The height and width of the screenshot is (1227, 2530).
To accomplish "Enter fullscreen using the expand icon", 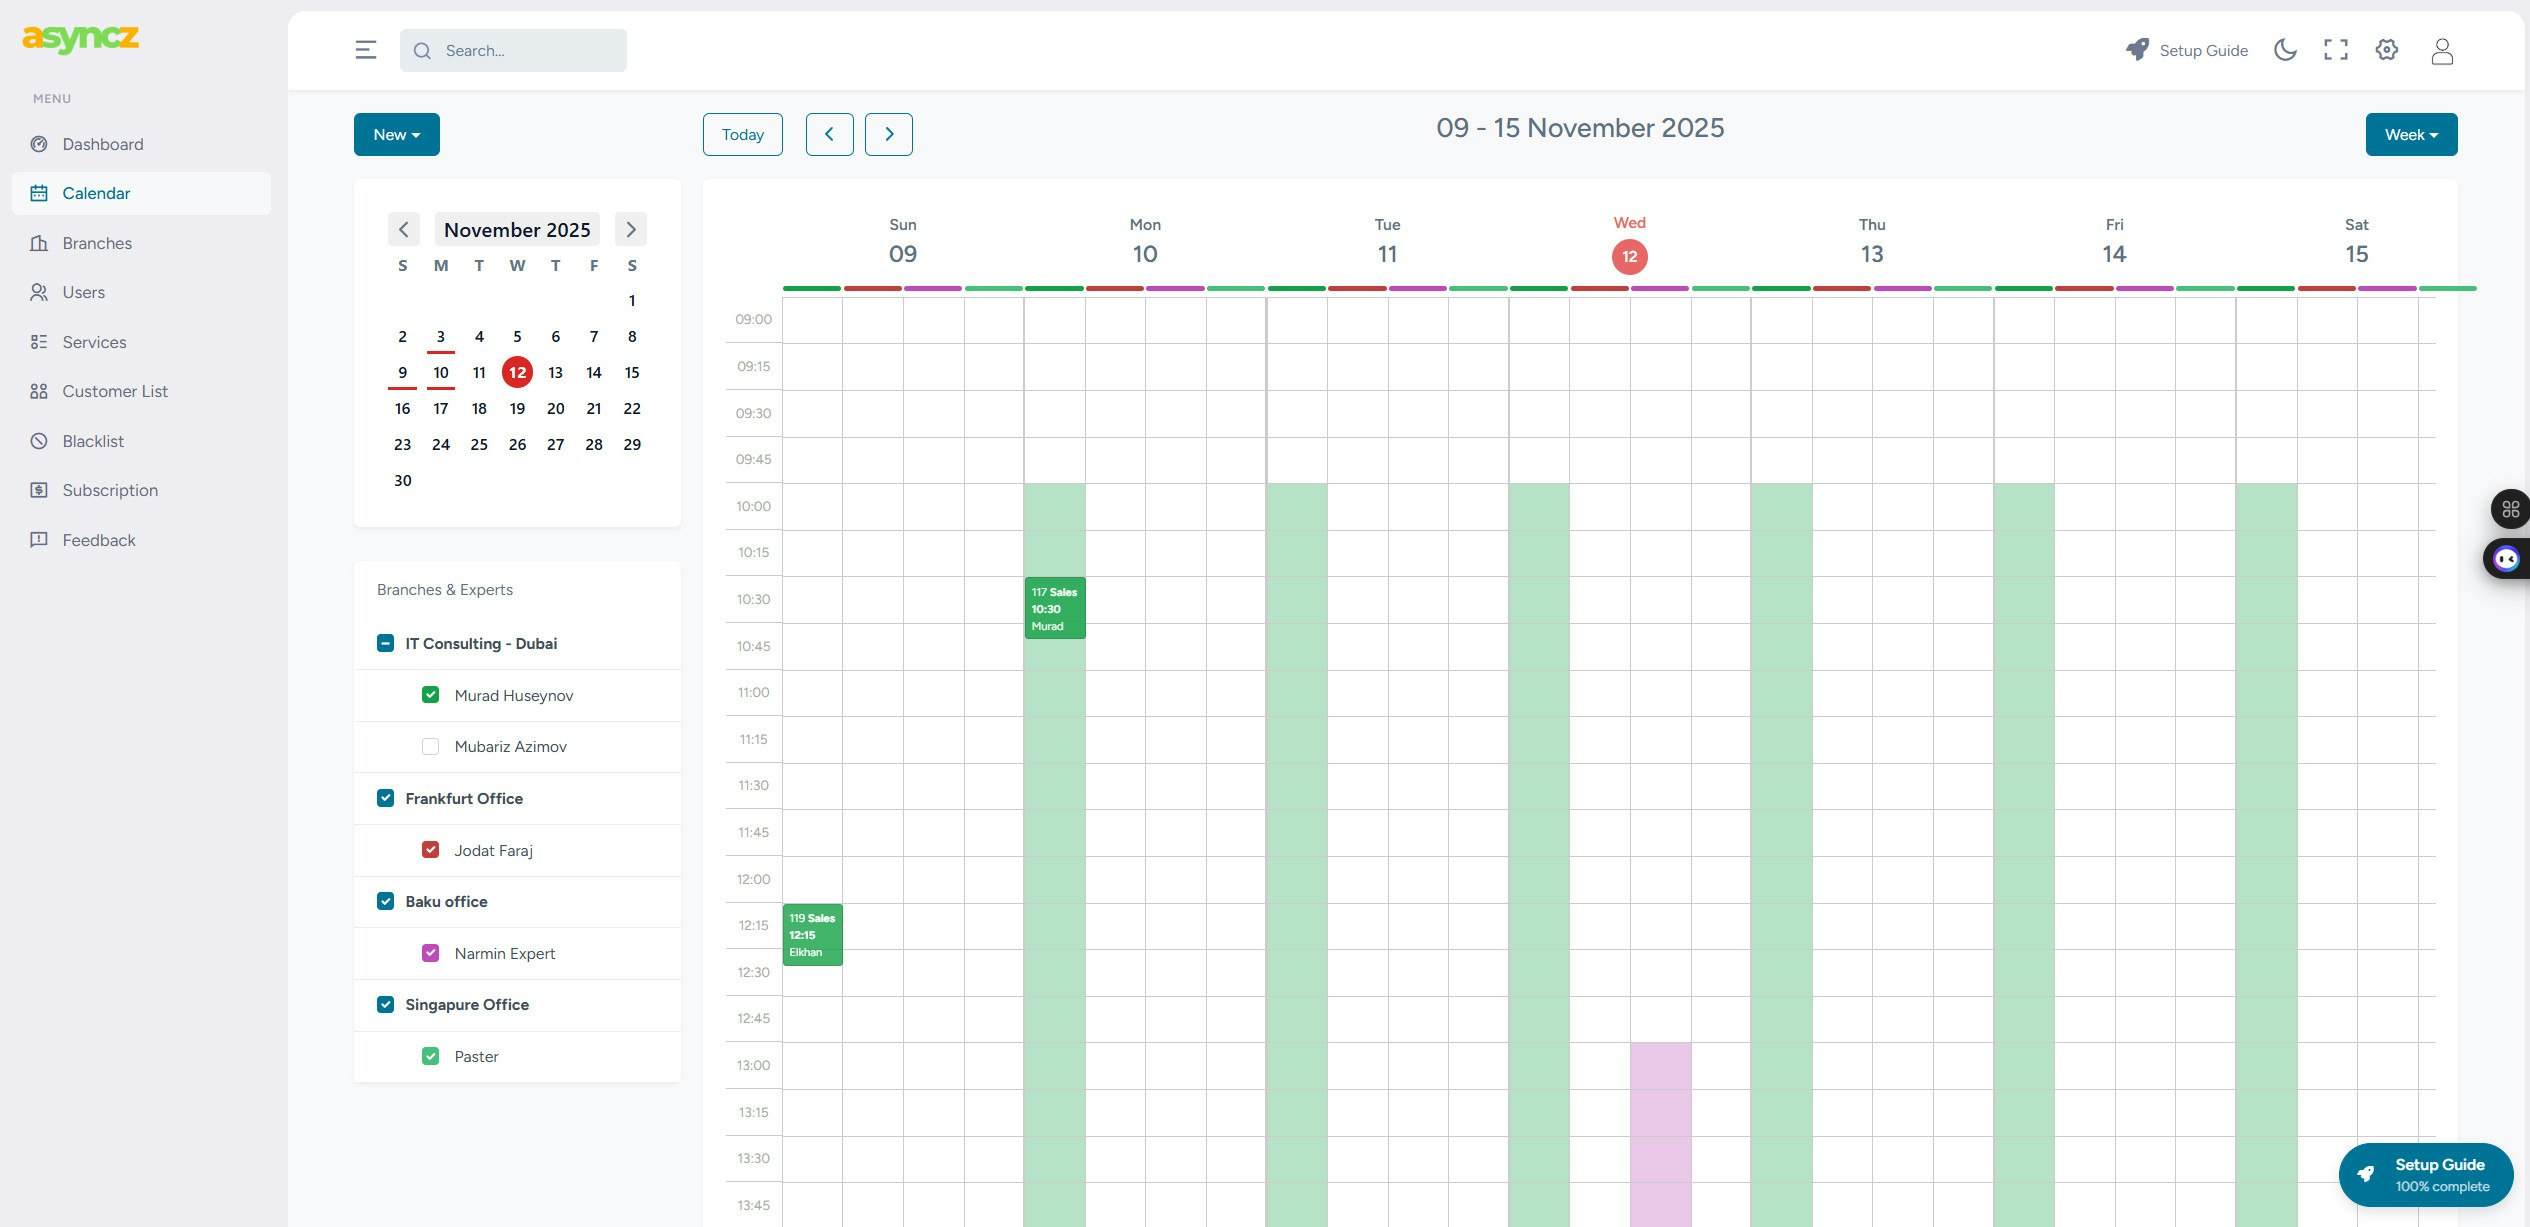I will coord(2337,49).
